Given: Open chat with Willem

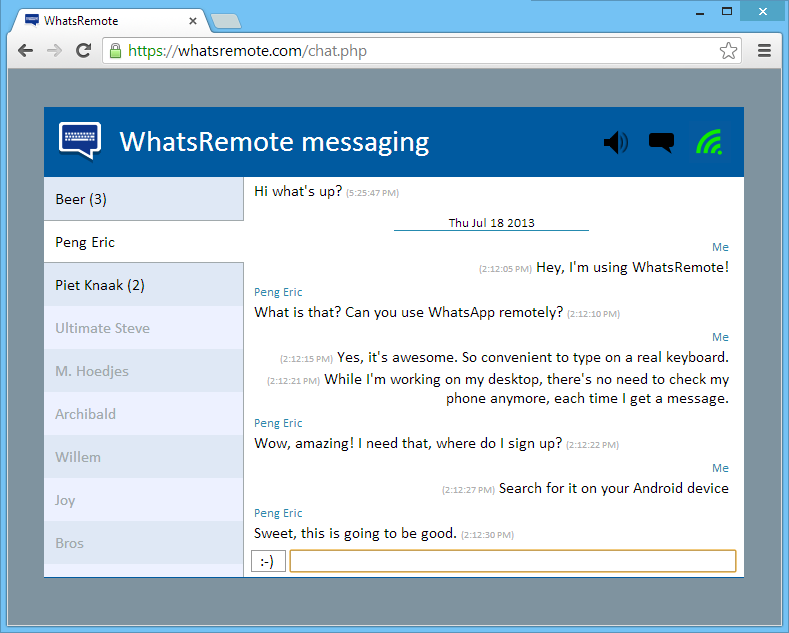Looking at the screenshot, I should tap(143, 457).
